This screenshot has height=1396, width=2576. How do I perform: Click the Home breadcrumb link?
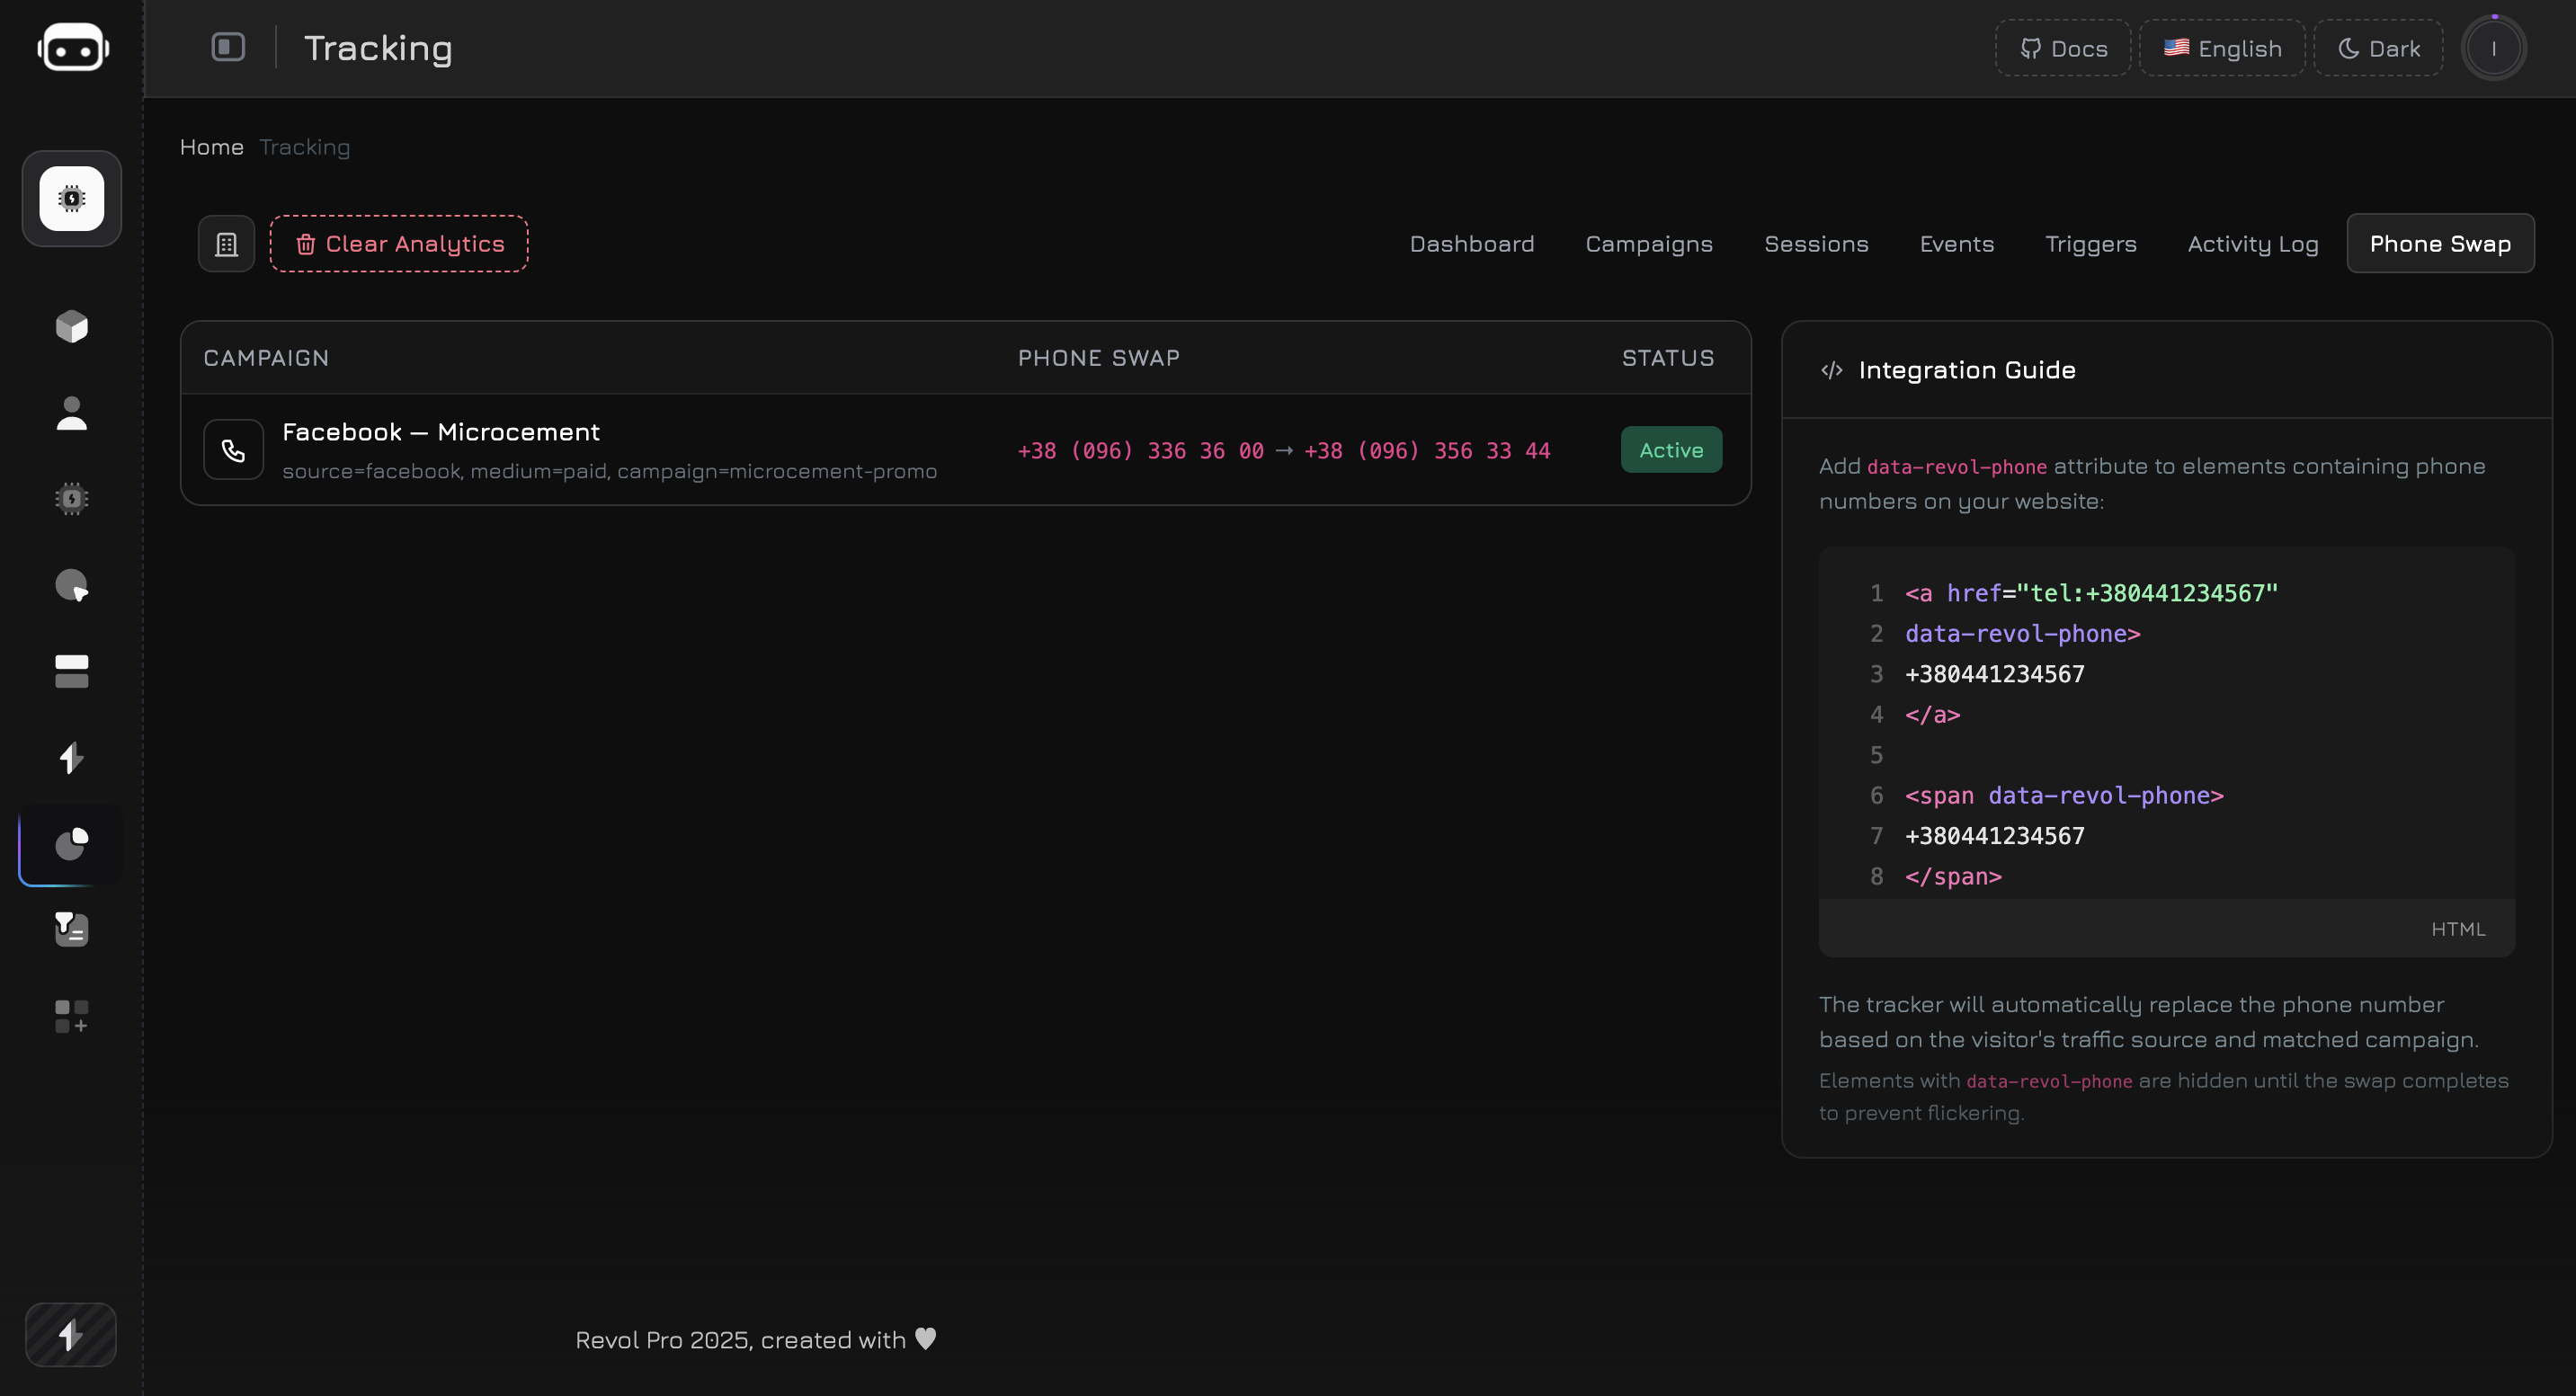pyautogui.click(x=211, y=147)
